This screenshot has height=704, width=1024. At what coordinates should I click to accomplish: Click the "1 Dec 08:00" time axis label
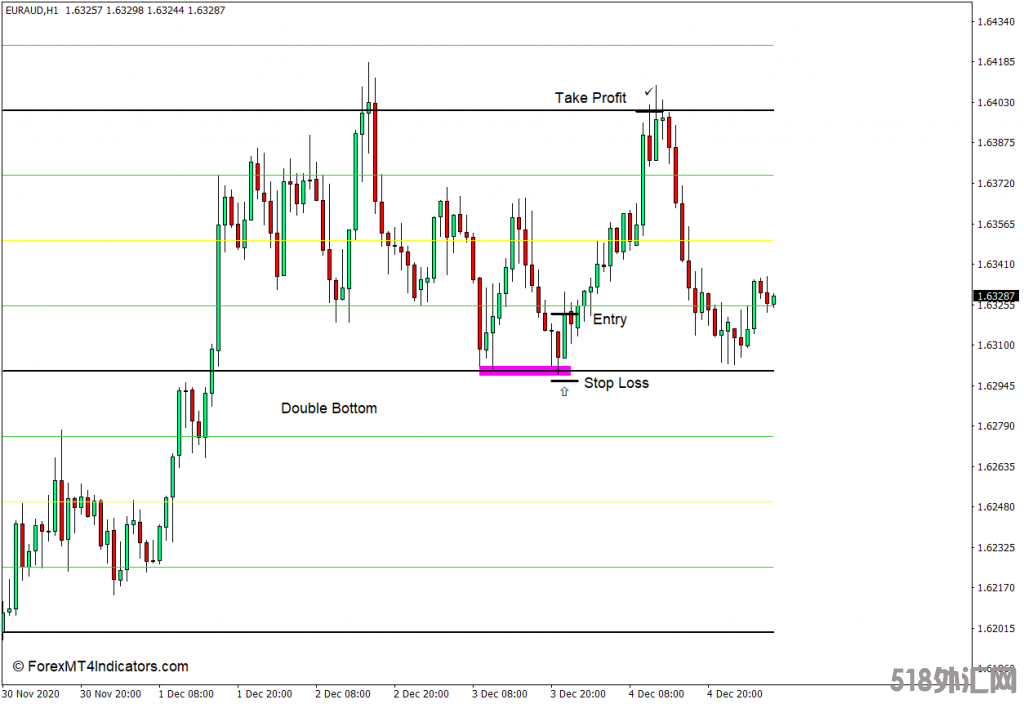(186, 694)
